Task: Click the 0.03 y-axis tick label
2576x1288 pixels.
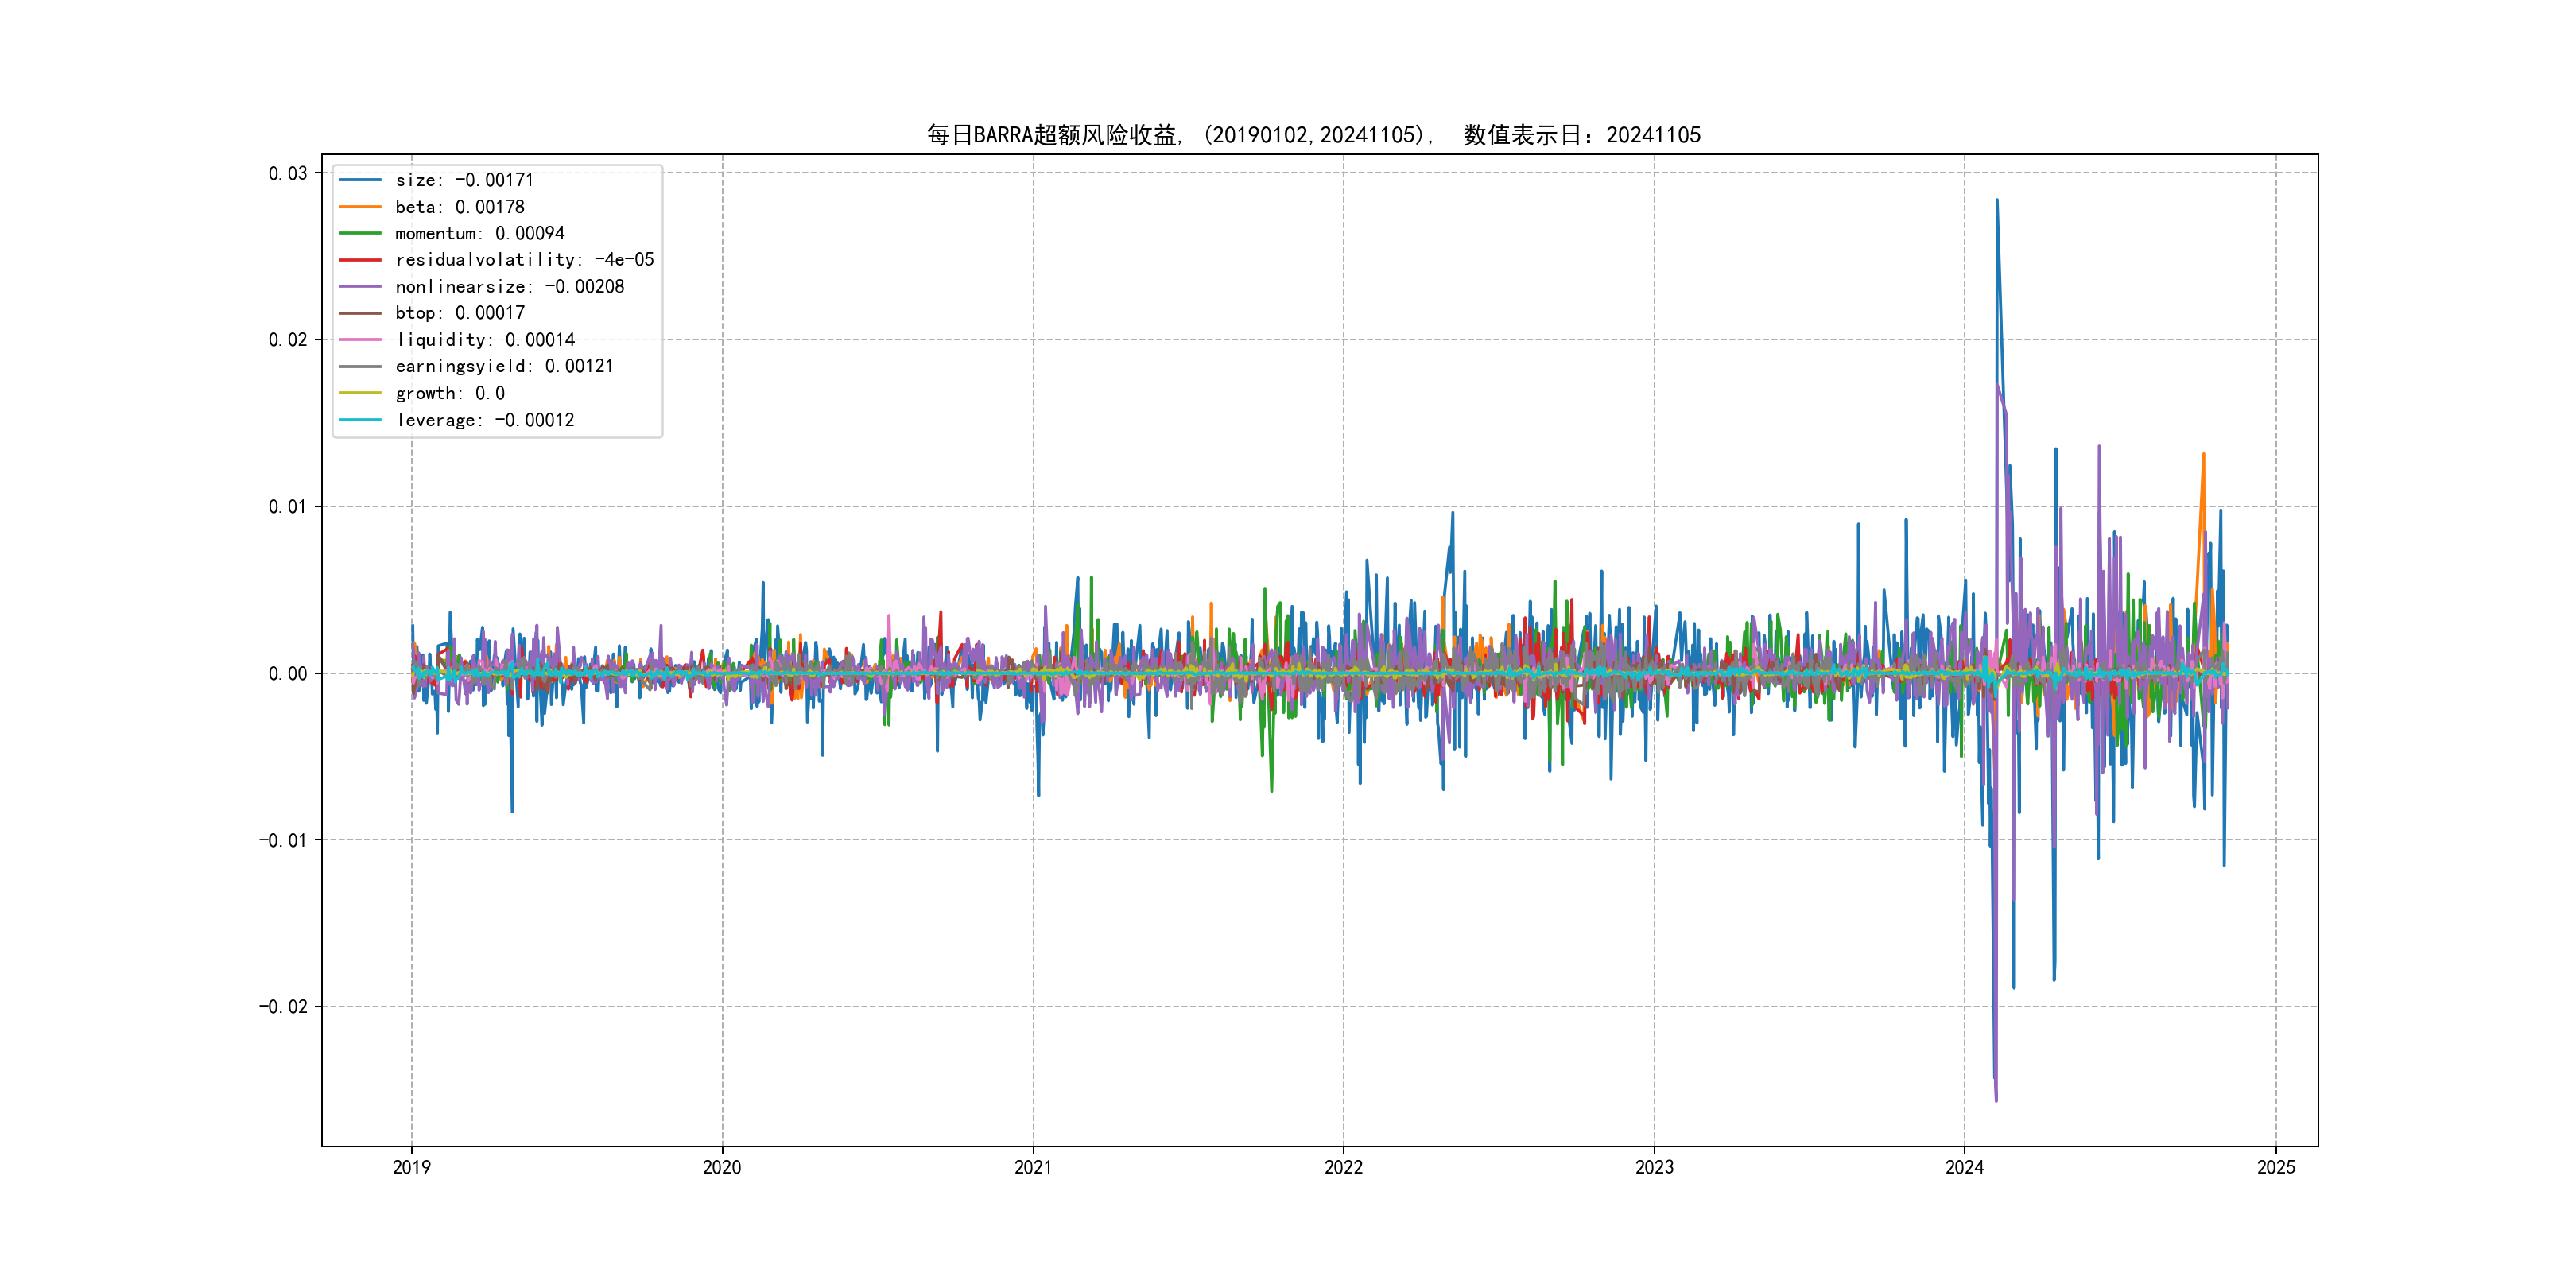Action: 287,174
